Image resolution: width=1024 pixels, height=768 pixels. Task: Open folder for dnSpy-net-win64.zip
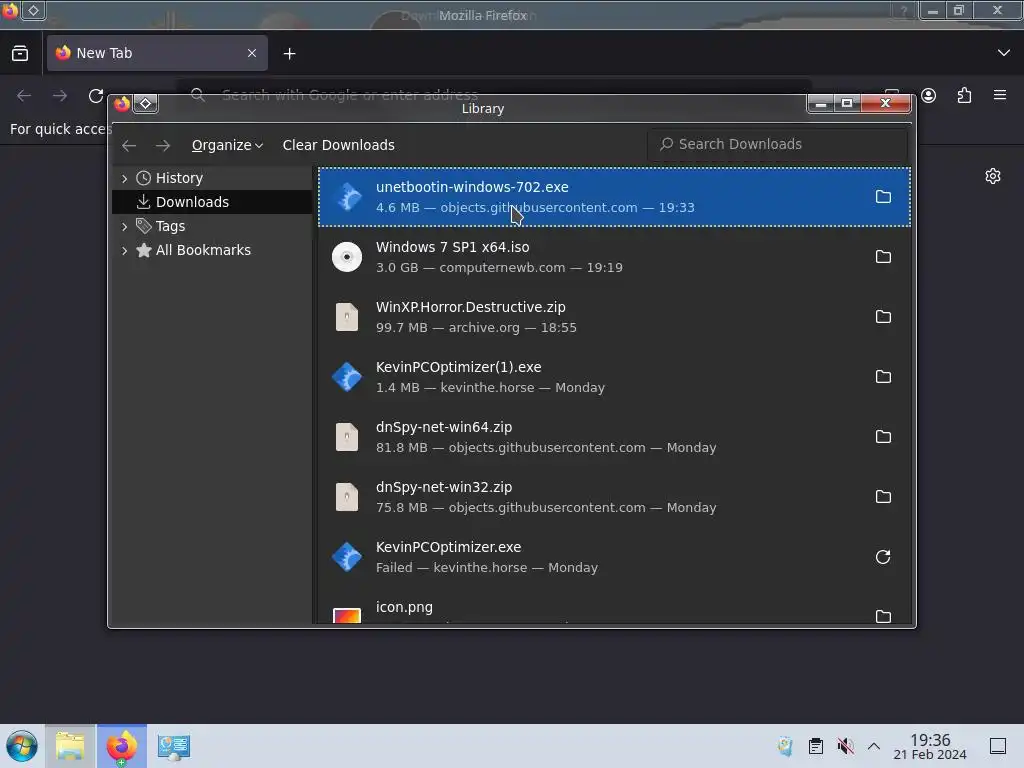pos(883,437)
